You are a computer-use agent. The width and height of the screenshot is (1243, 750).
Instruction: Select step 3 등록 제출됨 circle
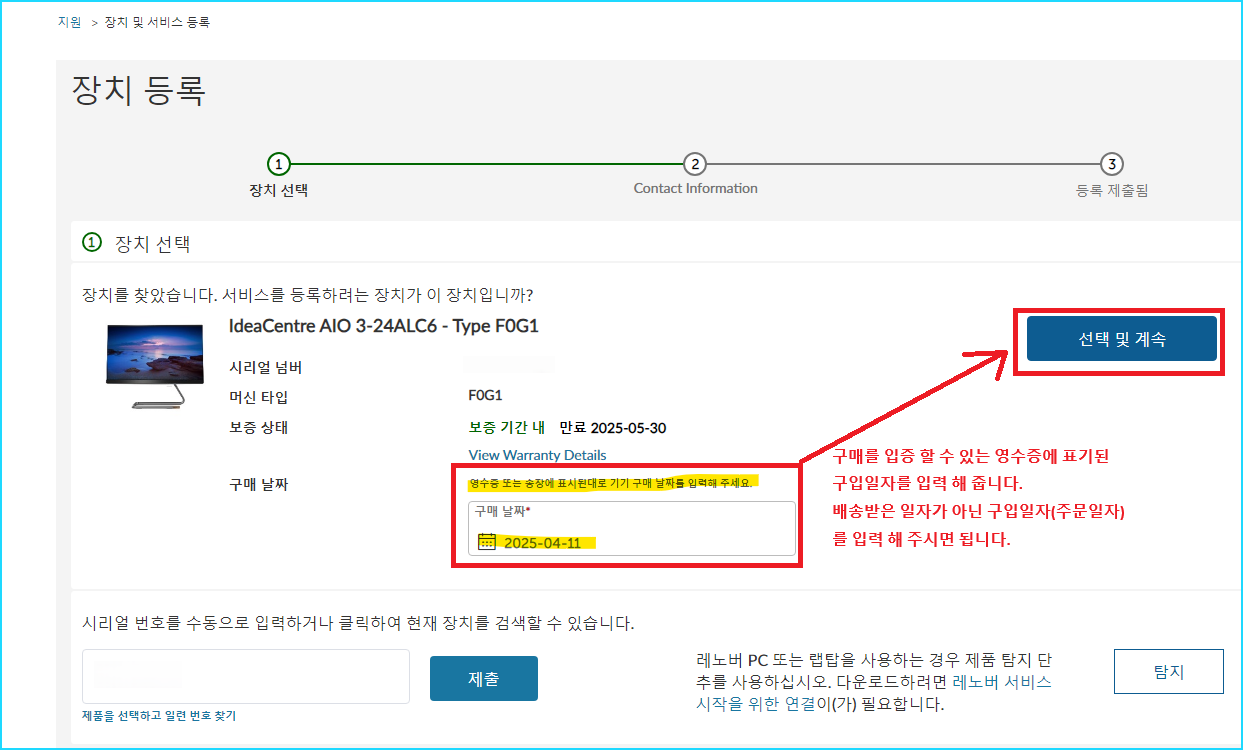[x=1111, y=164]
